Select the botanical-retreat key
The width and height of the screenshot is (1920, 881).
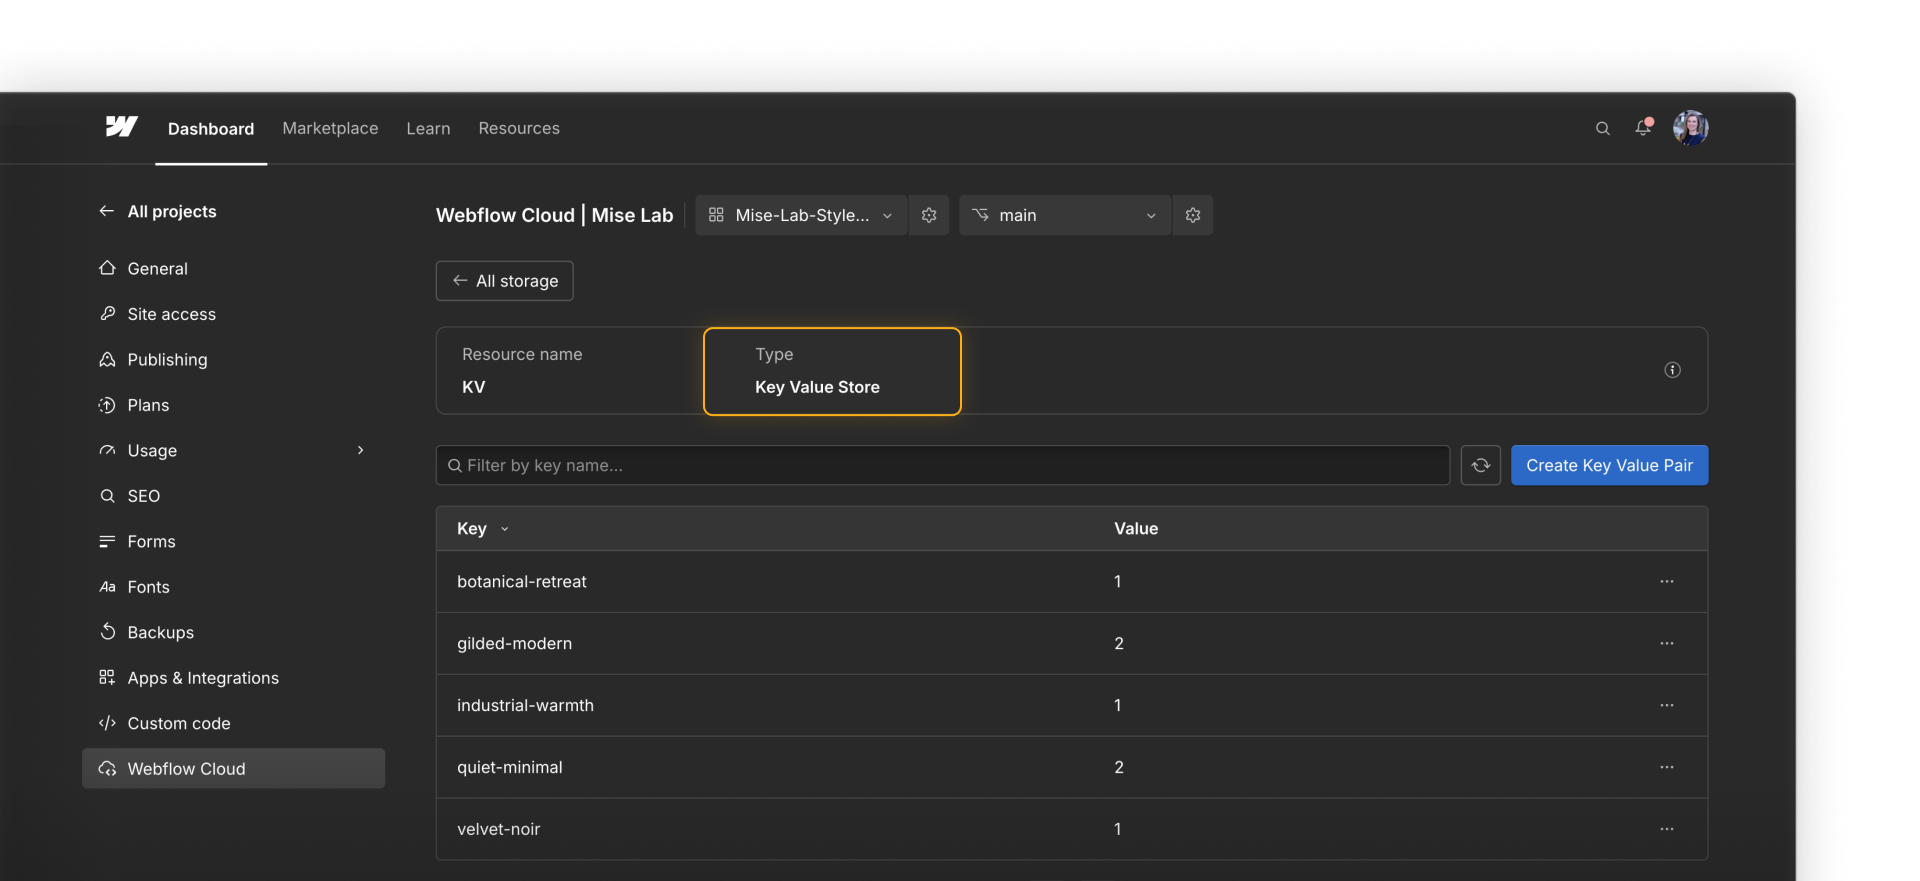pos(522,581)
